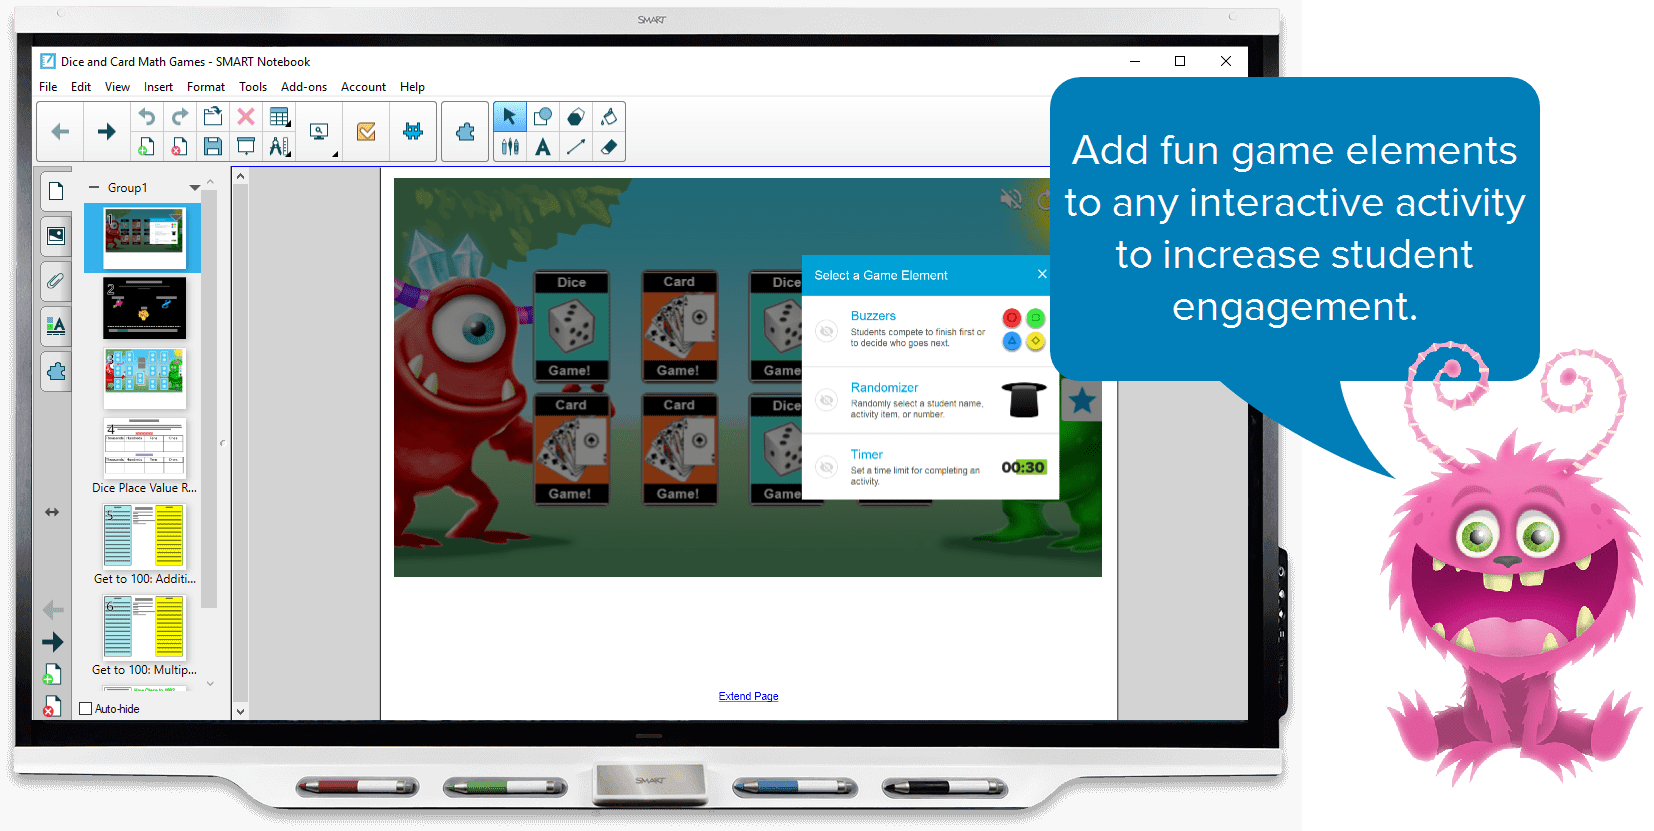Add a page using the sidebar icon
Image resolution: width=1654 pixels, height=831 pixels.
(x=52, y=675)
